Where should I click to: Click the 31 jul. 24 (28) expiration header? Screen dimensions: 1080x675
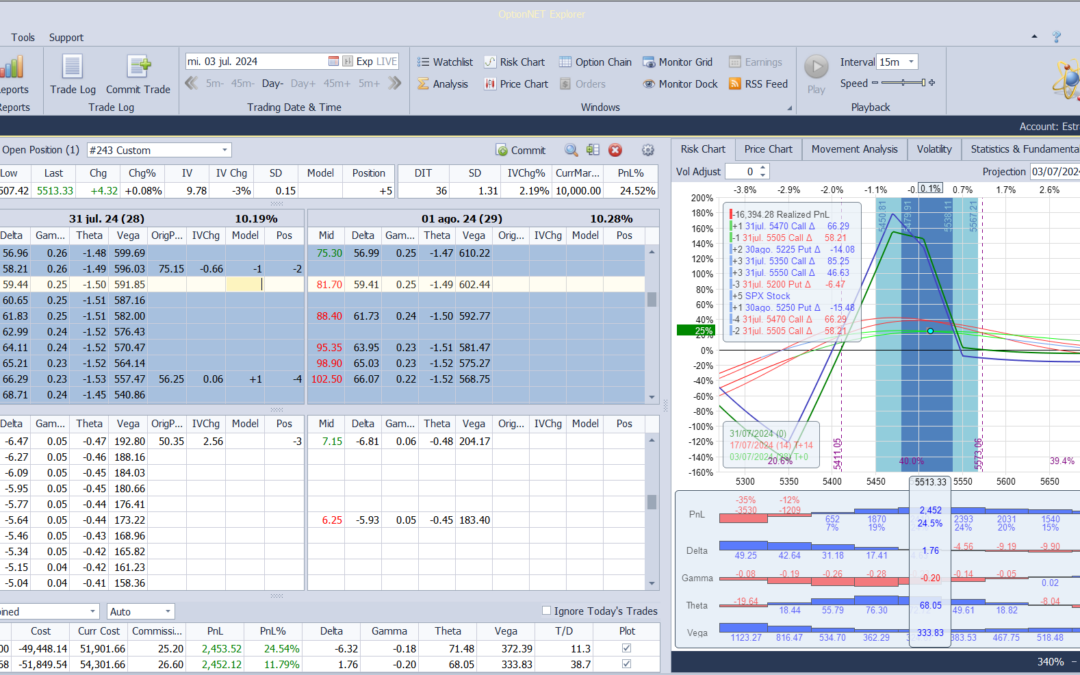(107, 219)
